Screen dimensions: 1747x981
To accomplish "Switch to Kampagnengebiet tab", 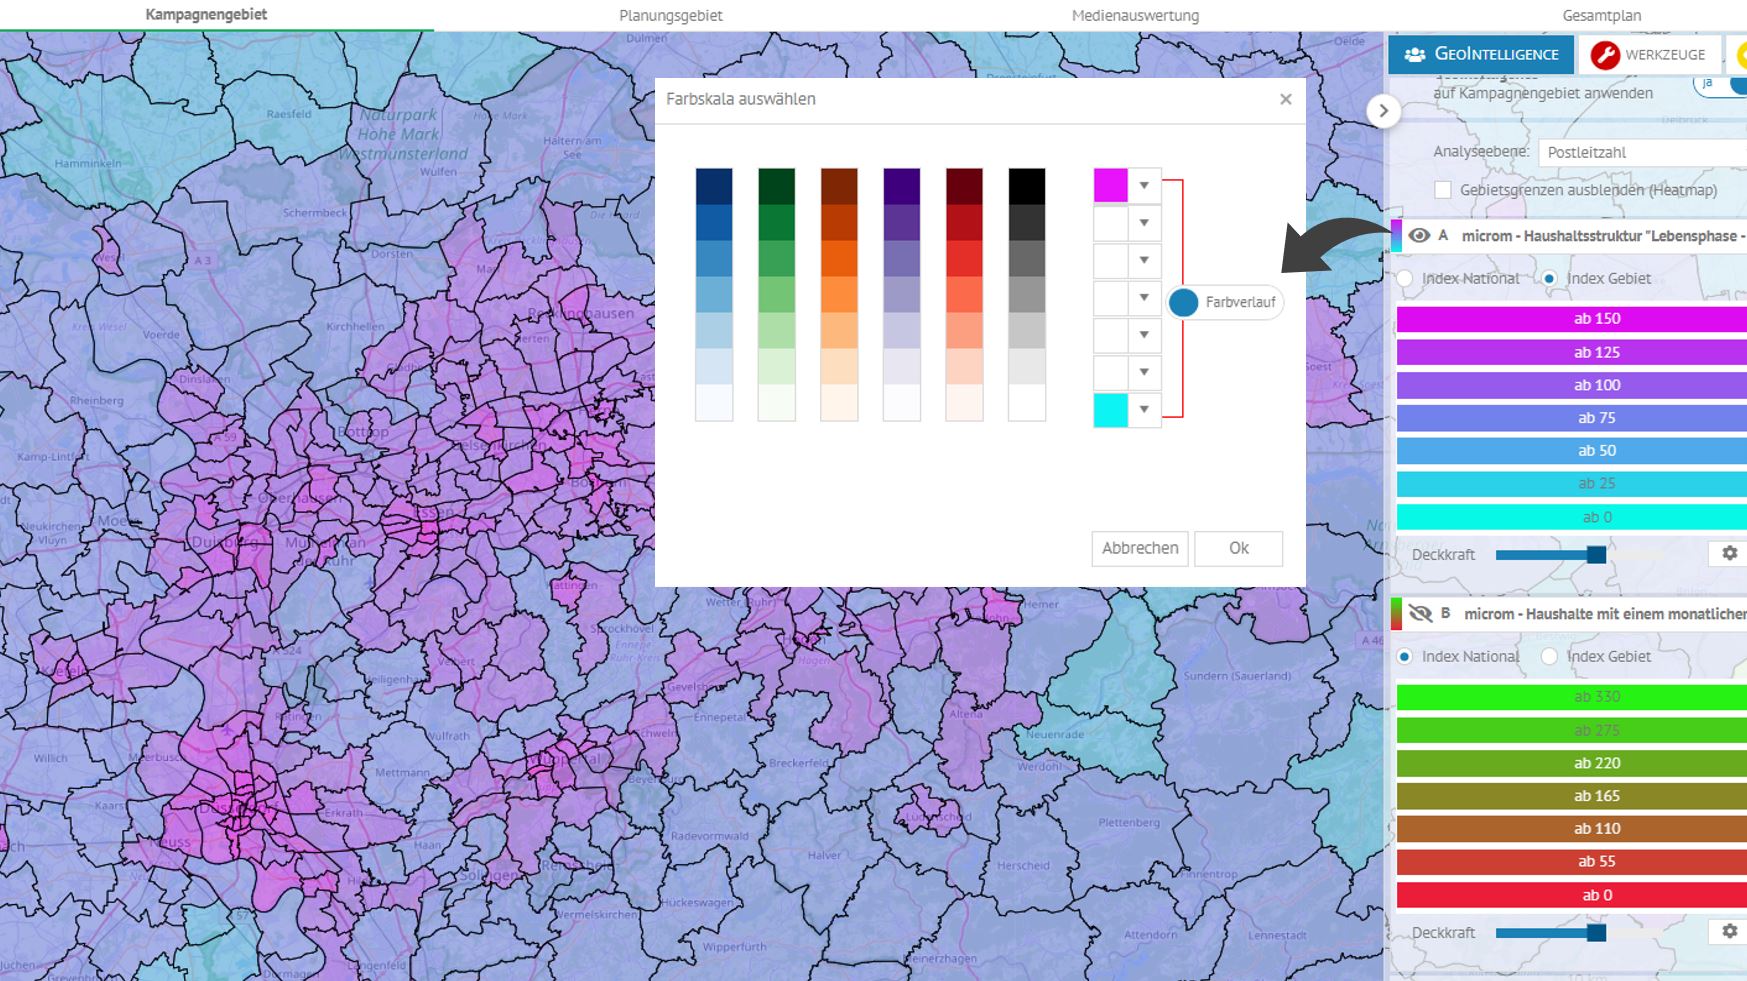I will pos(206,15).
